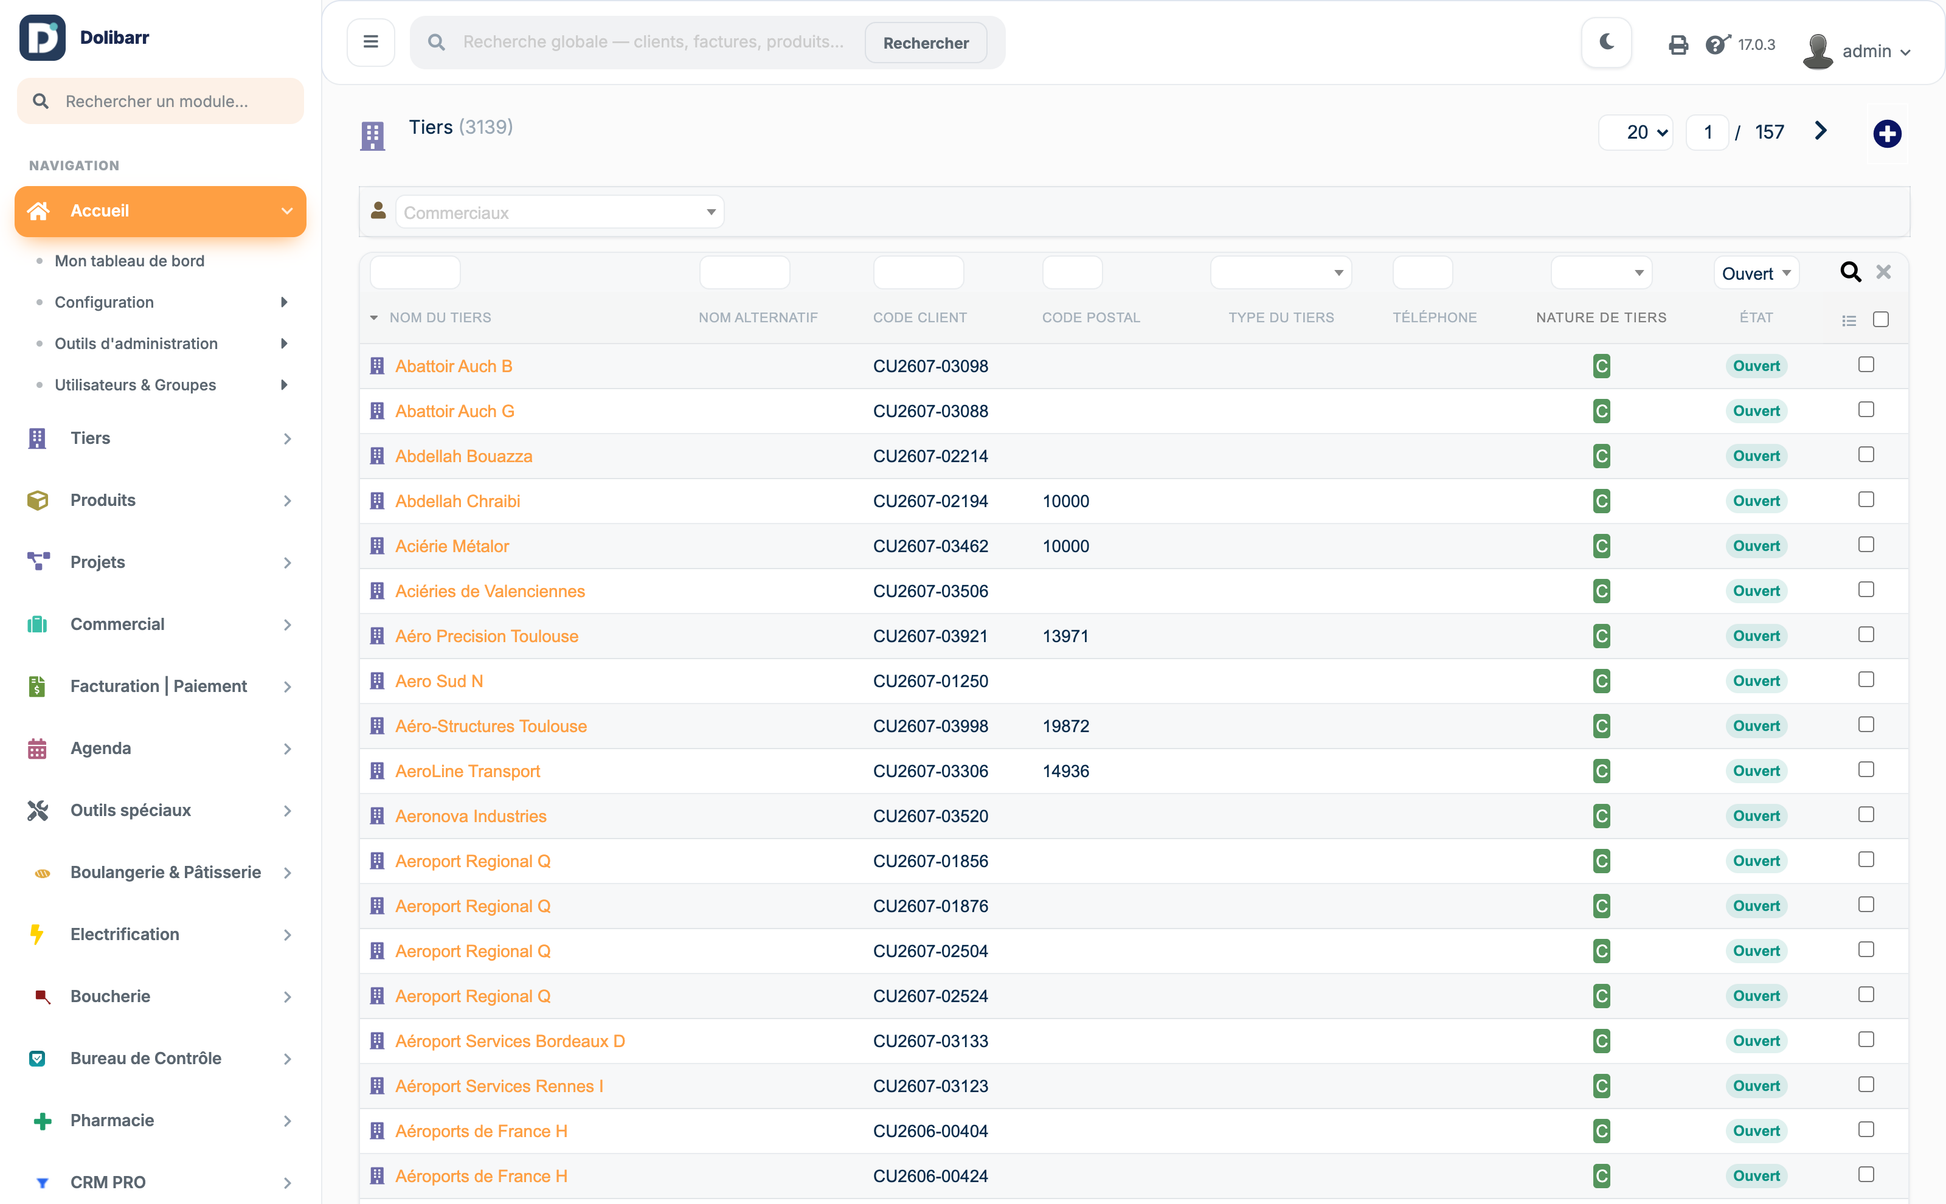
Task: Clear filters with the X icon
Action: click(x=1884, y=272)
